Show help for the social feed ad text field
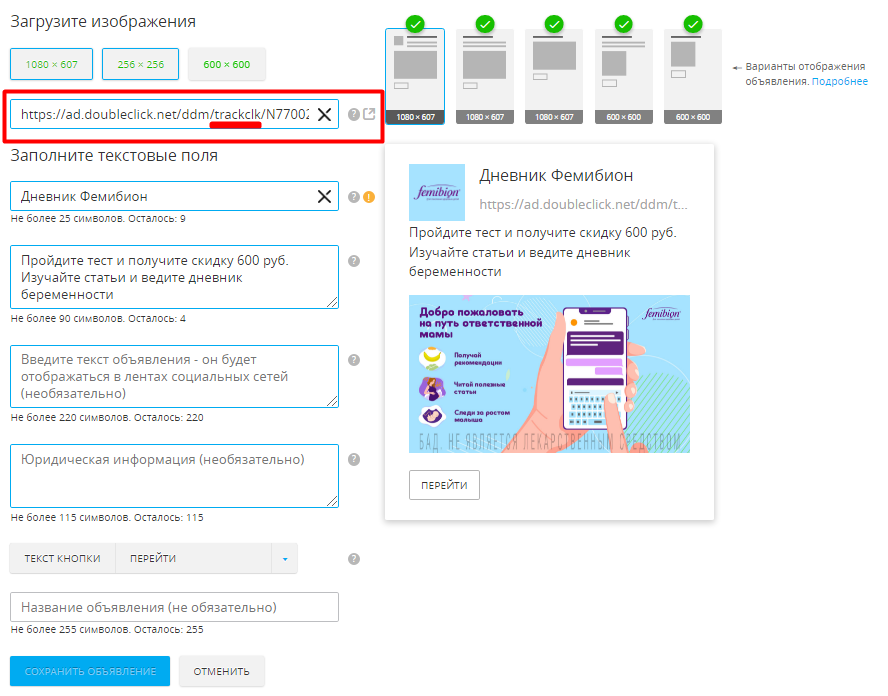The image size is (888, 696). [354, 360]
